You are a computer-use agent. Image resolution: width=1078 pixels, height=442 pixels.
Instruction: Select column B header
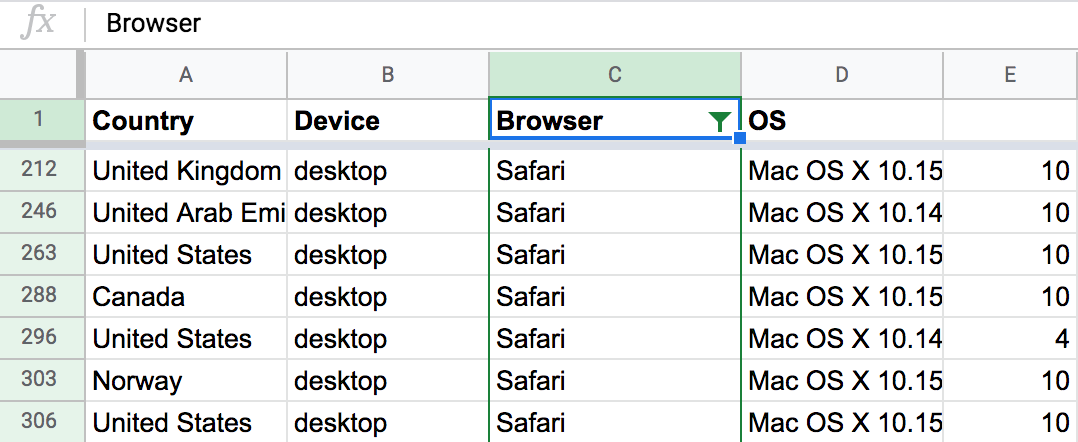tap(388, 73)
